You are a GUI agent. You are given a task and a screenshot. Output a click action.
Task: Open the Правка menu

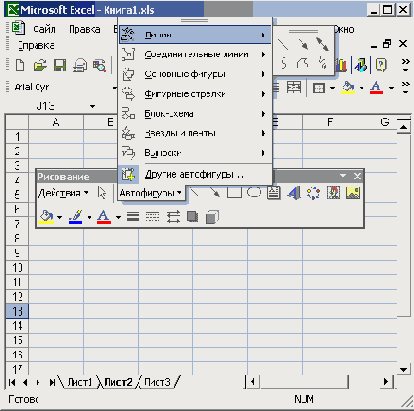pyautogui.click(x=85, y=29)
